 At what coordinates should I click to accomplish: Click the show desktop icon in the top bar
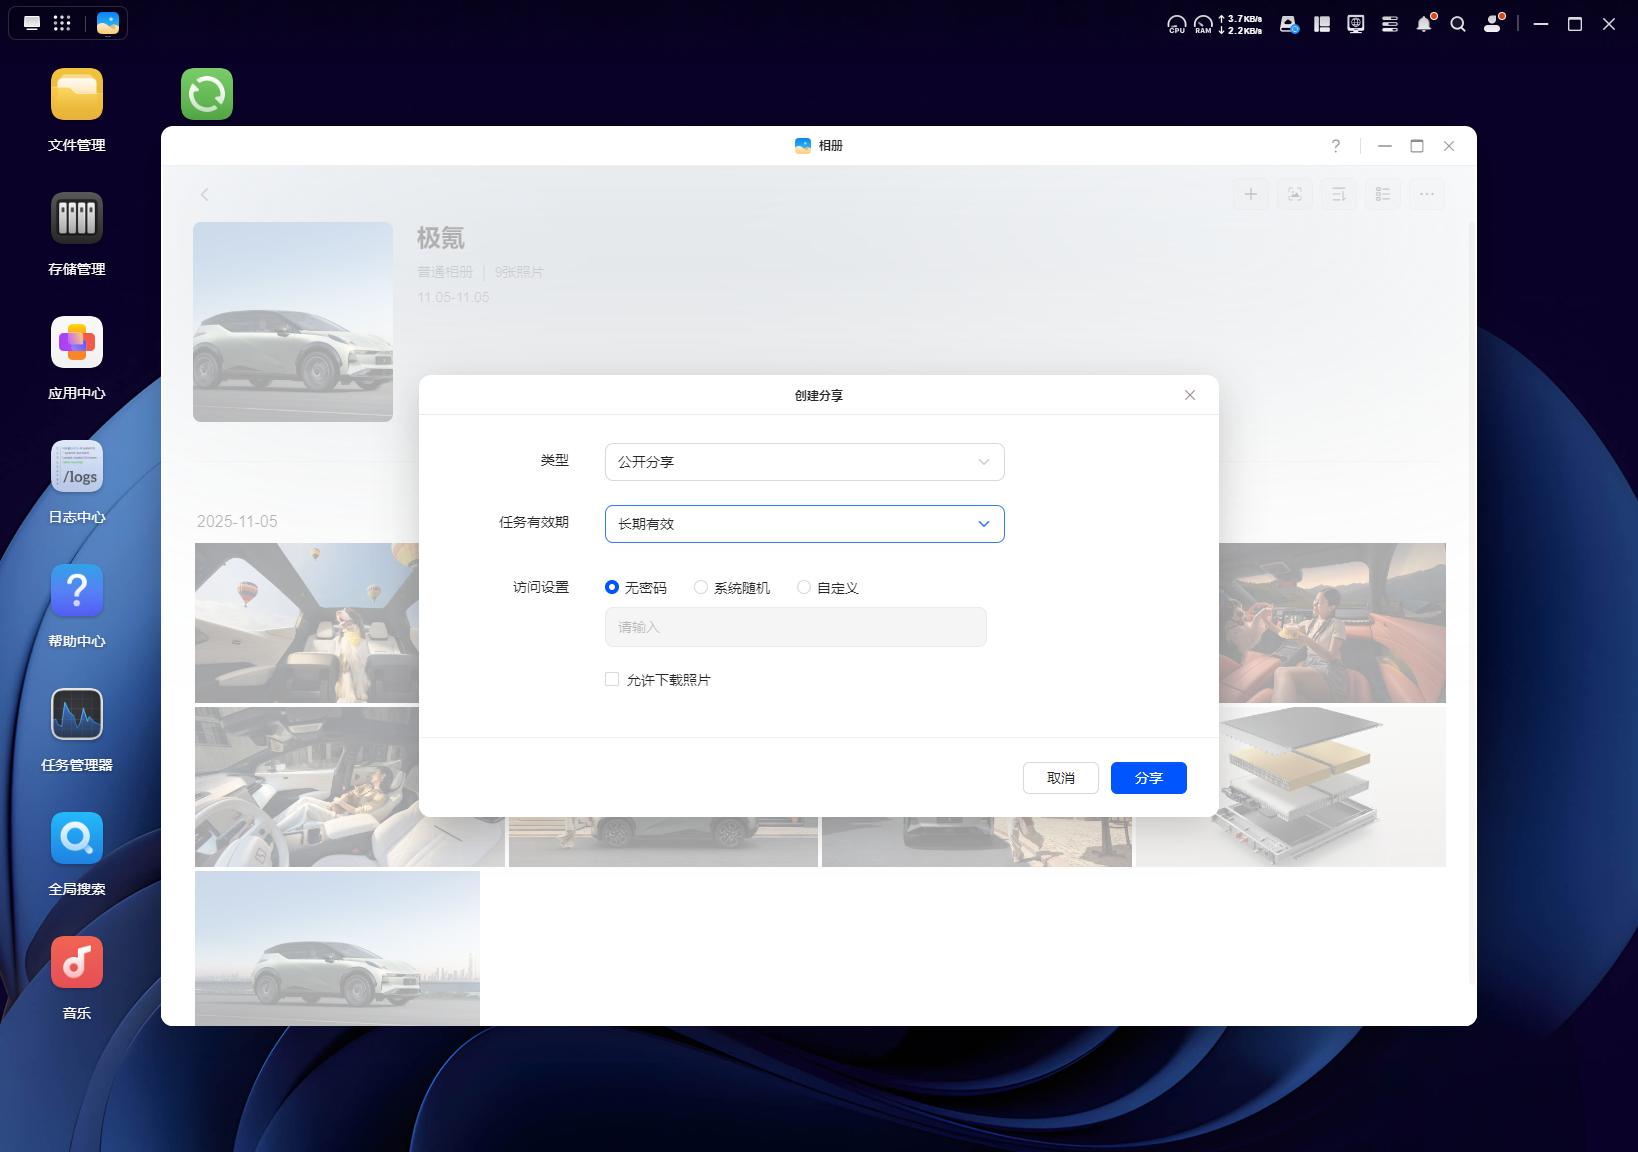pyautogui.click(x=32, y=23)
